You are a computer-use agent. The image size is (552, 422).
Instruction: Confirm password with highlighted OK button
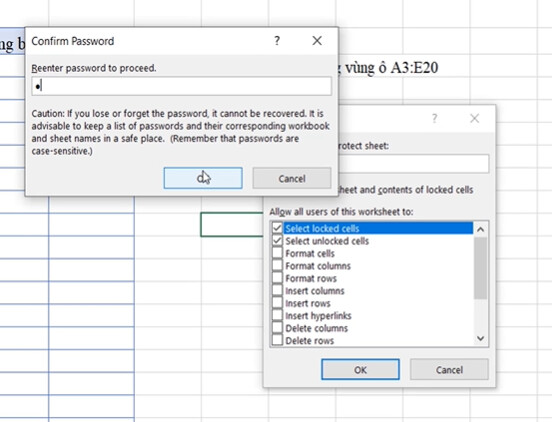coord(203,178)
